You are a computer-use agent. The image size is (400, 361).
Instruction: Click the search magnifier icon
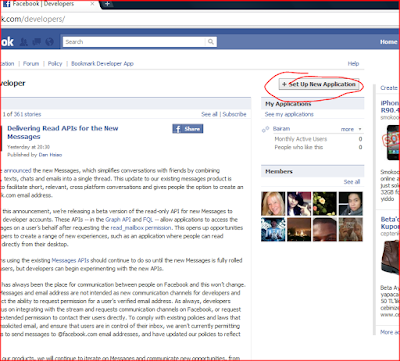pyautogui.click(x=211, y=42)
